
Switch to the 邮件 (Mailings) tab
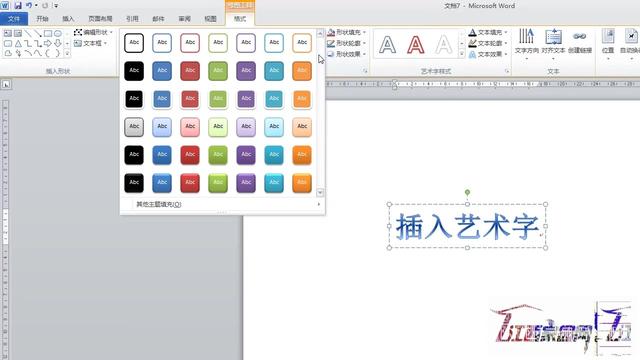(x=158, y=19)
